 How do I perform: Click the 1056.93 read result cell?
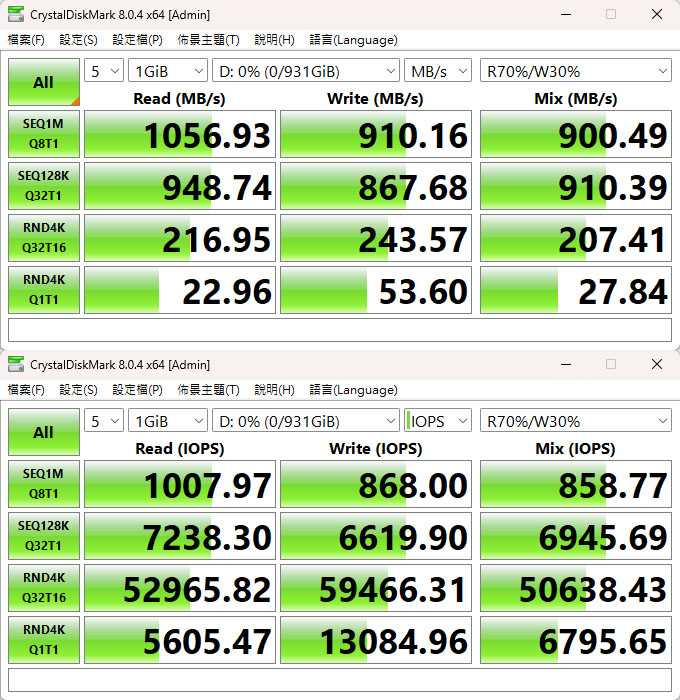coord(180,134)
